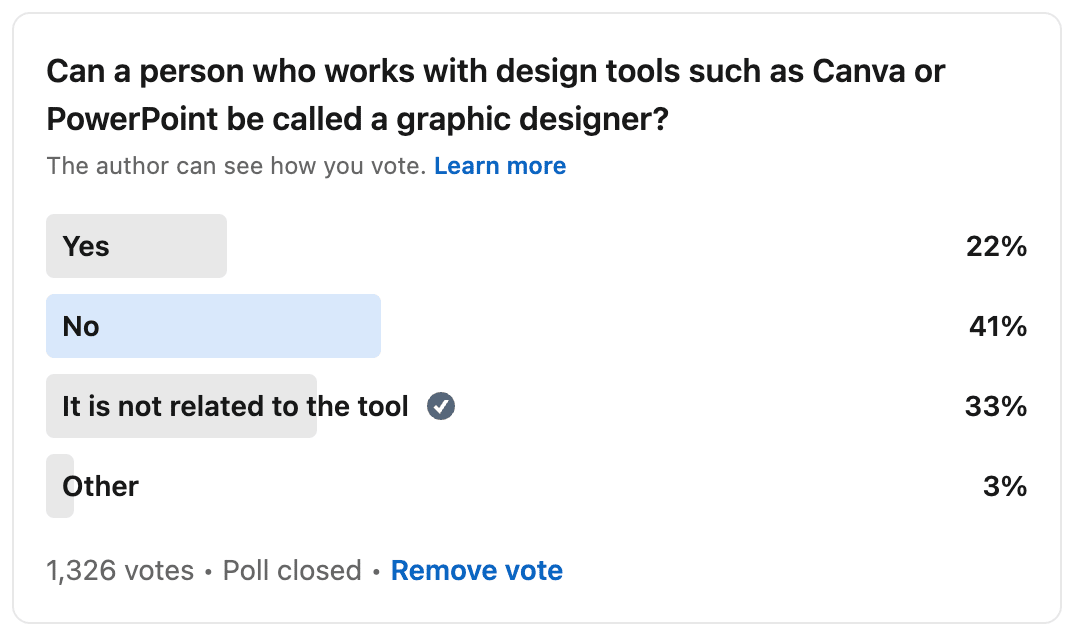The height and width of the screenshot is (634, 1076).
Task: Click the 3% result for Other
Action: pyautogui.click(x=1005, y=486)
